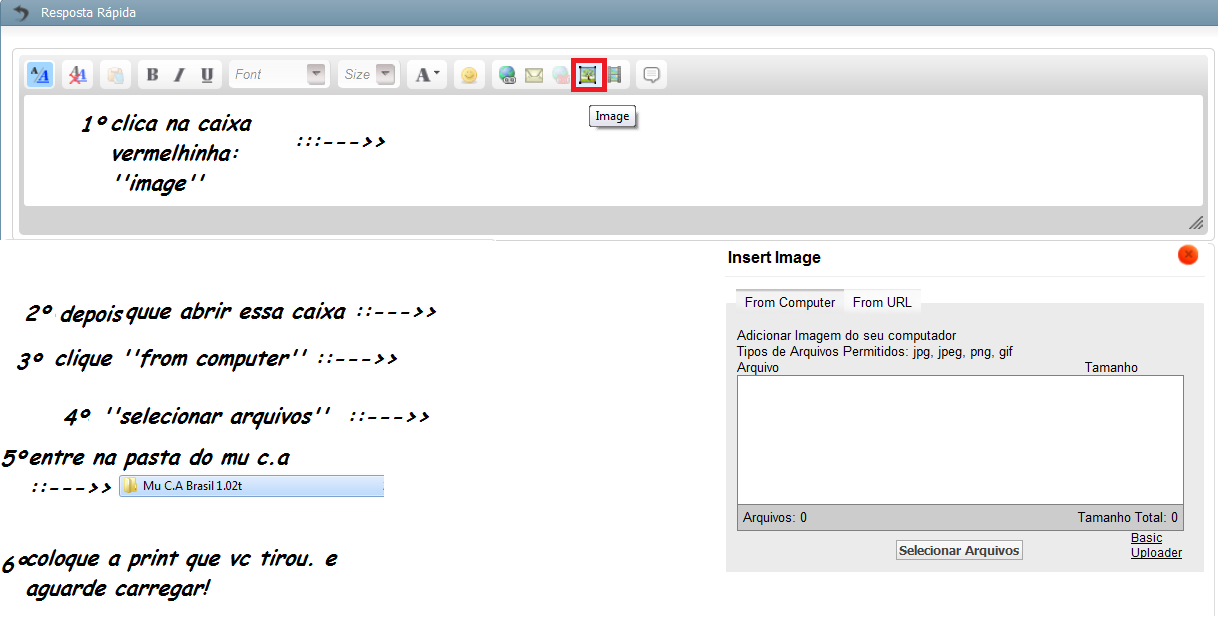This screenshot has height=622, width=1218.
Task: Open the font color picker
Action: (427, 75)
